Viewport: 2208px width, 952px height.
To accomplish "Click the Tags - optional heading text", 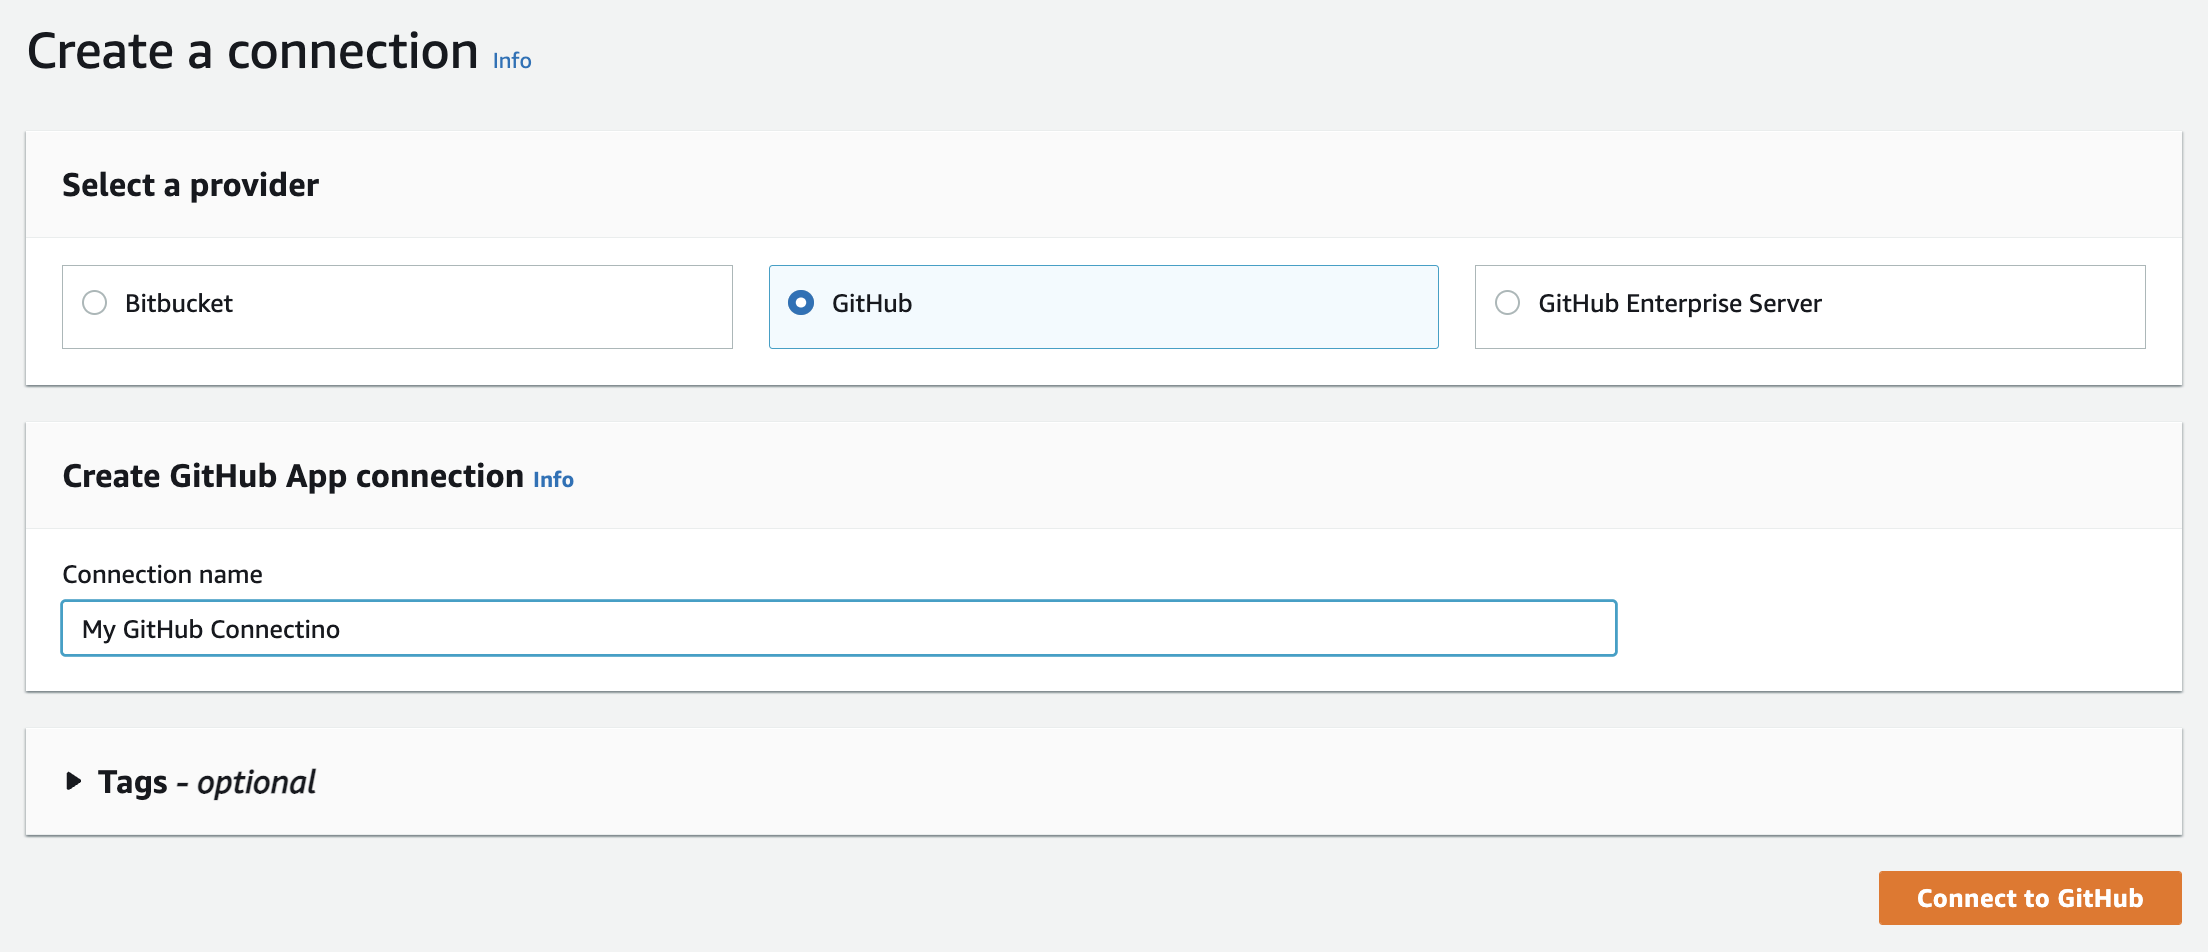I will click(207, 782).
